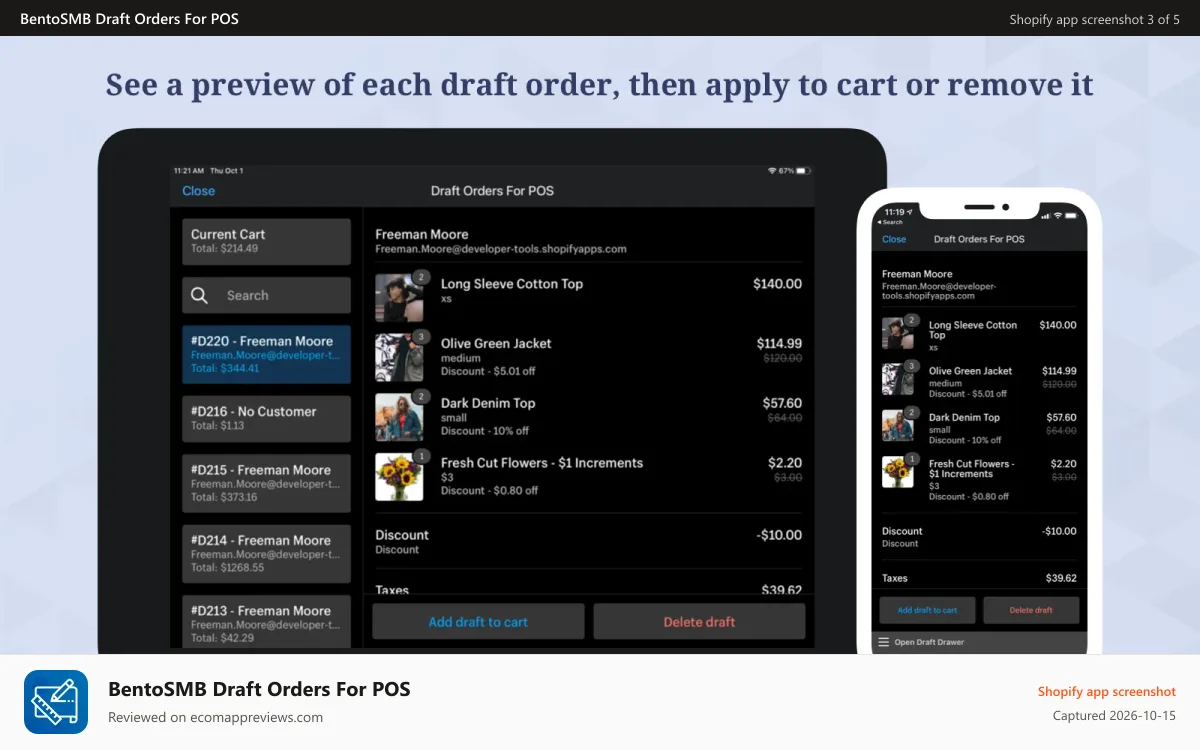Screen dimensions: 1200x750
Task: Click the Olive Green Jacket title on tablet
Action: point(496,343)
